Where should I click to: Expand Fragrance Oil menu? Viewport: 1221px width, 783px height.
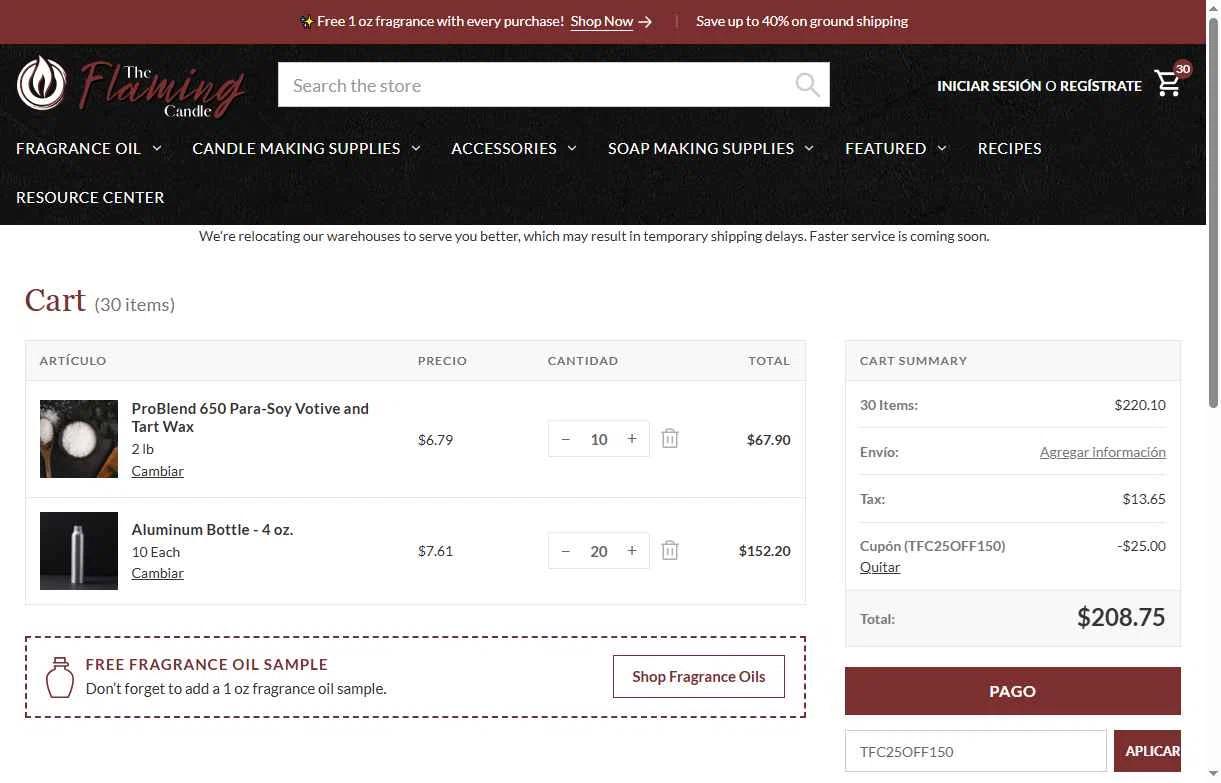(89, 148)
